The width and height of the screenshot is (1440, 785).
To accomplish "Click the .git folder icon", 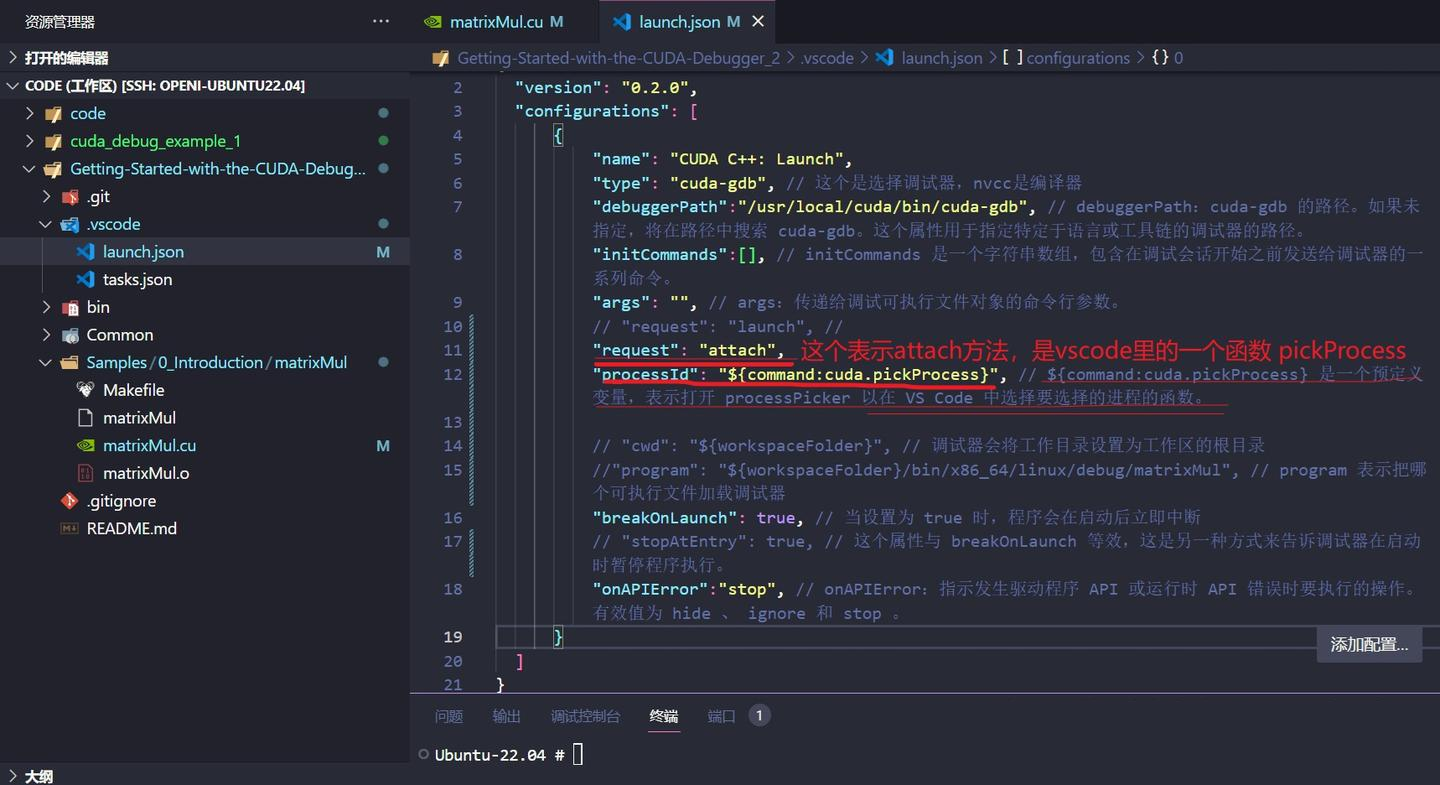I will (70, 197).
